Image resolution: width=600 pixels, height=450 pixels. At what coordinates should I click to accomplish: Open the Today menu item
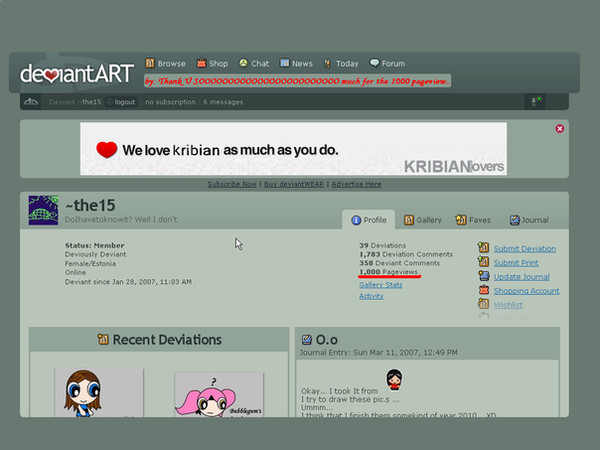click(347, 64)
